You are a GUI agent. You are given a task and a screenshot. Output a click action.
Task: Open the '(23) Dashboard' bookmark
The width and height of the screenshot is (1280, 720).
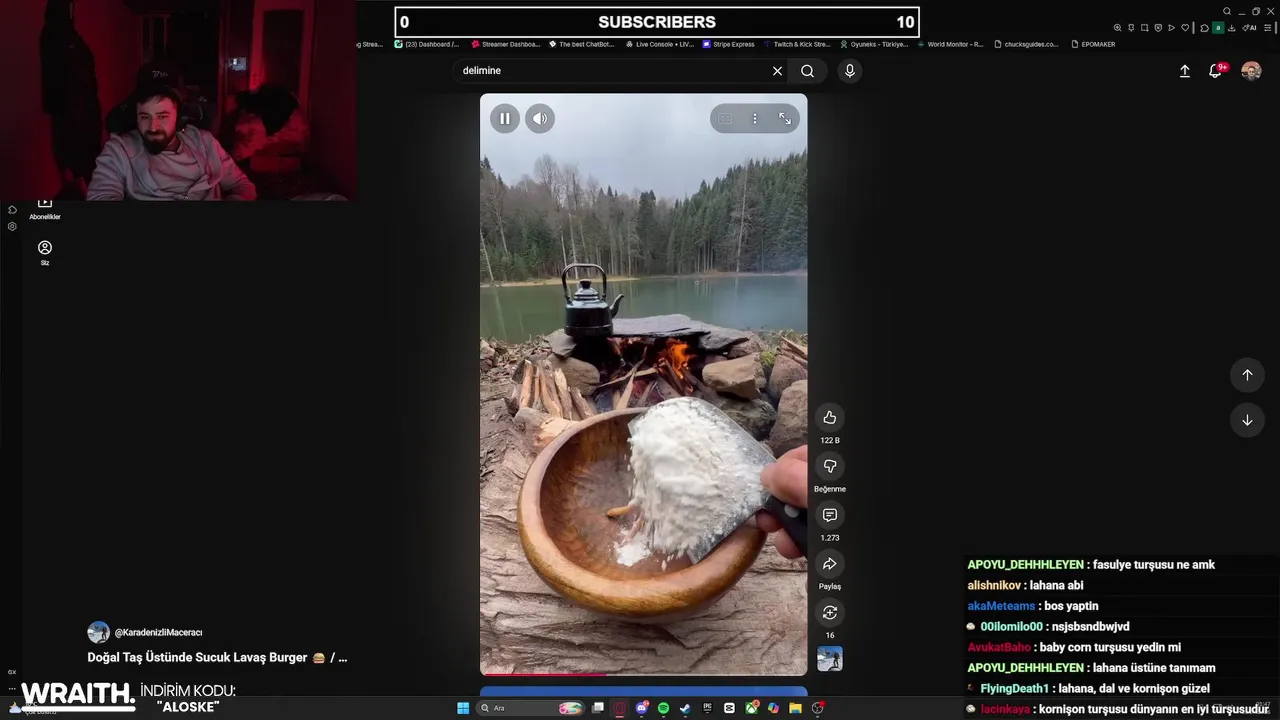(427, 44)
